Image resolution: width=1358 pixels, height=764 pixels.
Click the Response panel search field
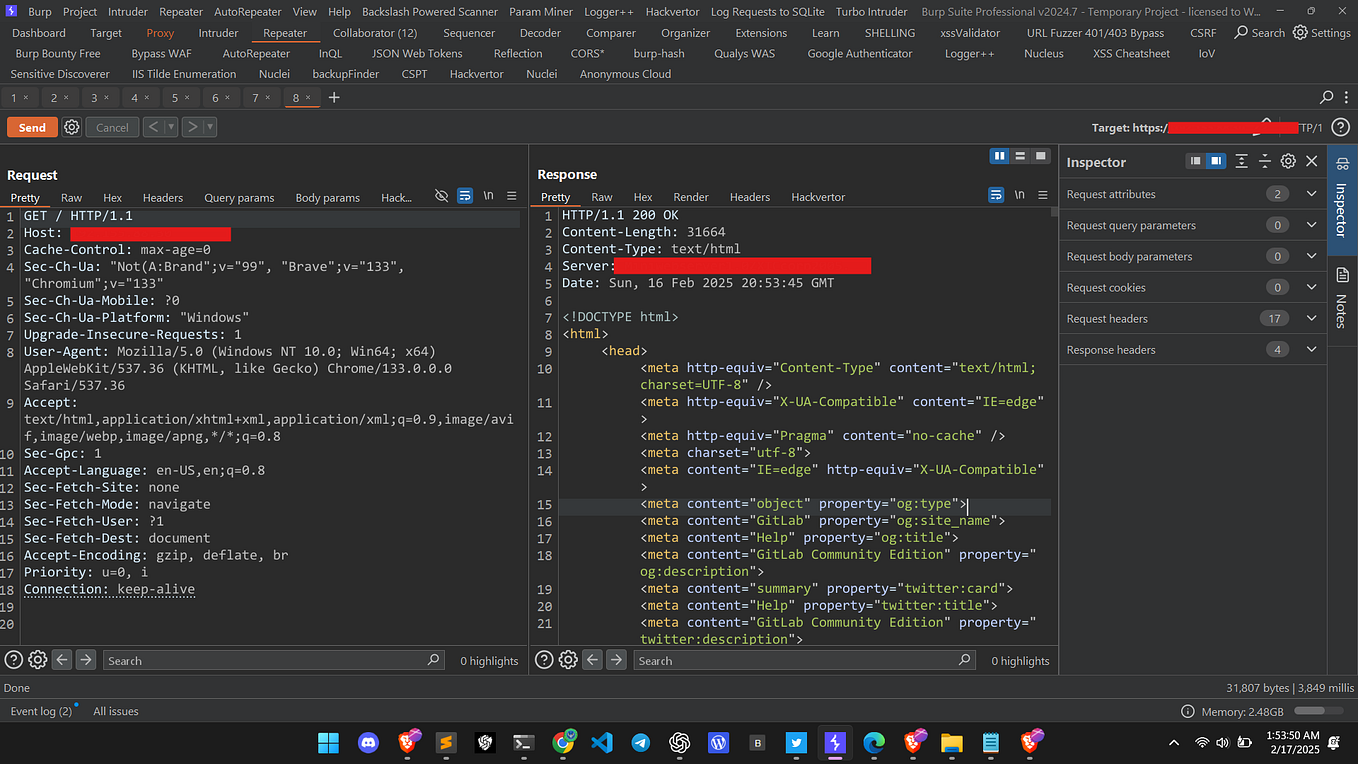click(x=800, y=660)
